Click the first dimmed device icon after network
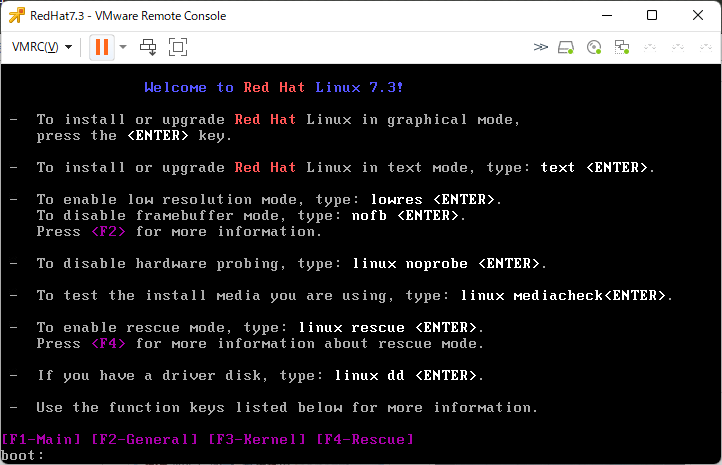The width and height of the screenshot is (722, 465). (x=650, y=47)
